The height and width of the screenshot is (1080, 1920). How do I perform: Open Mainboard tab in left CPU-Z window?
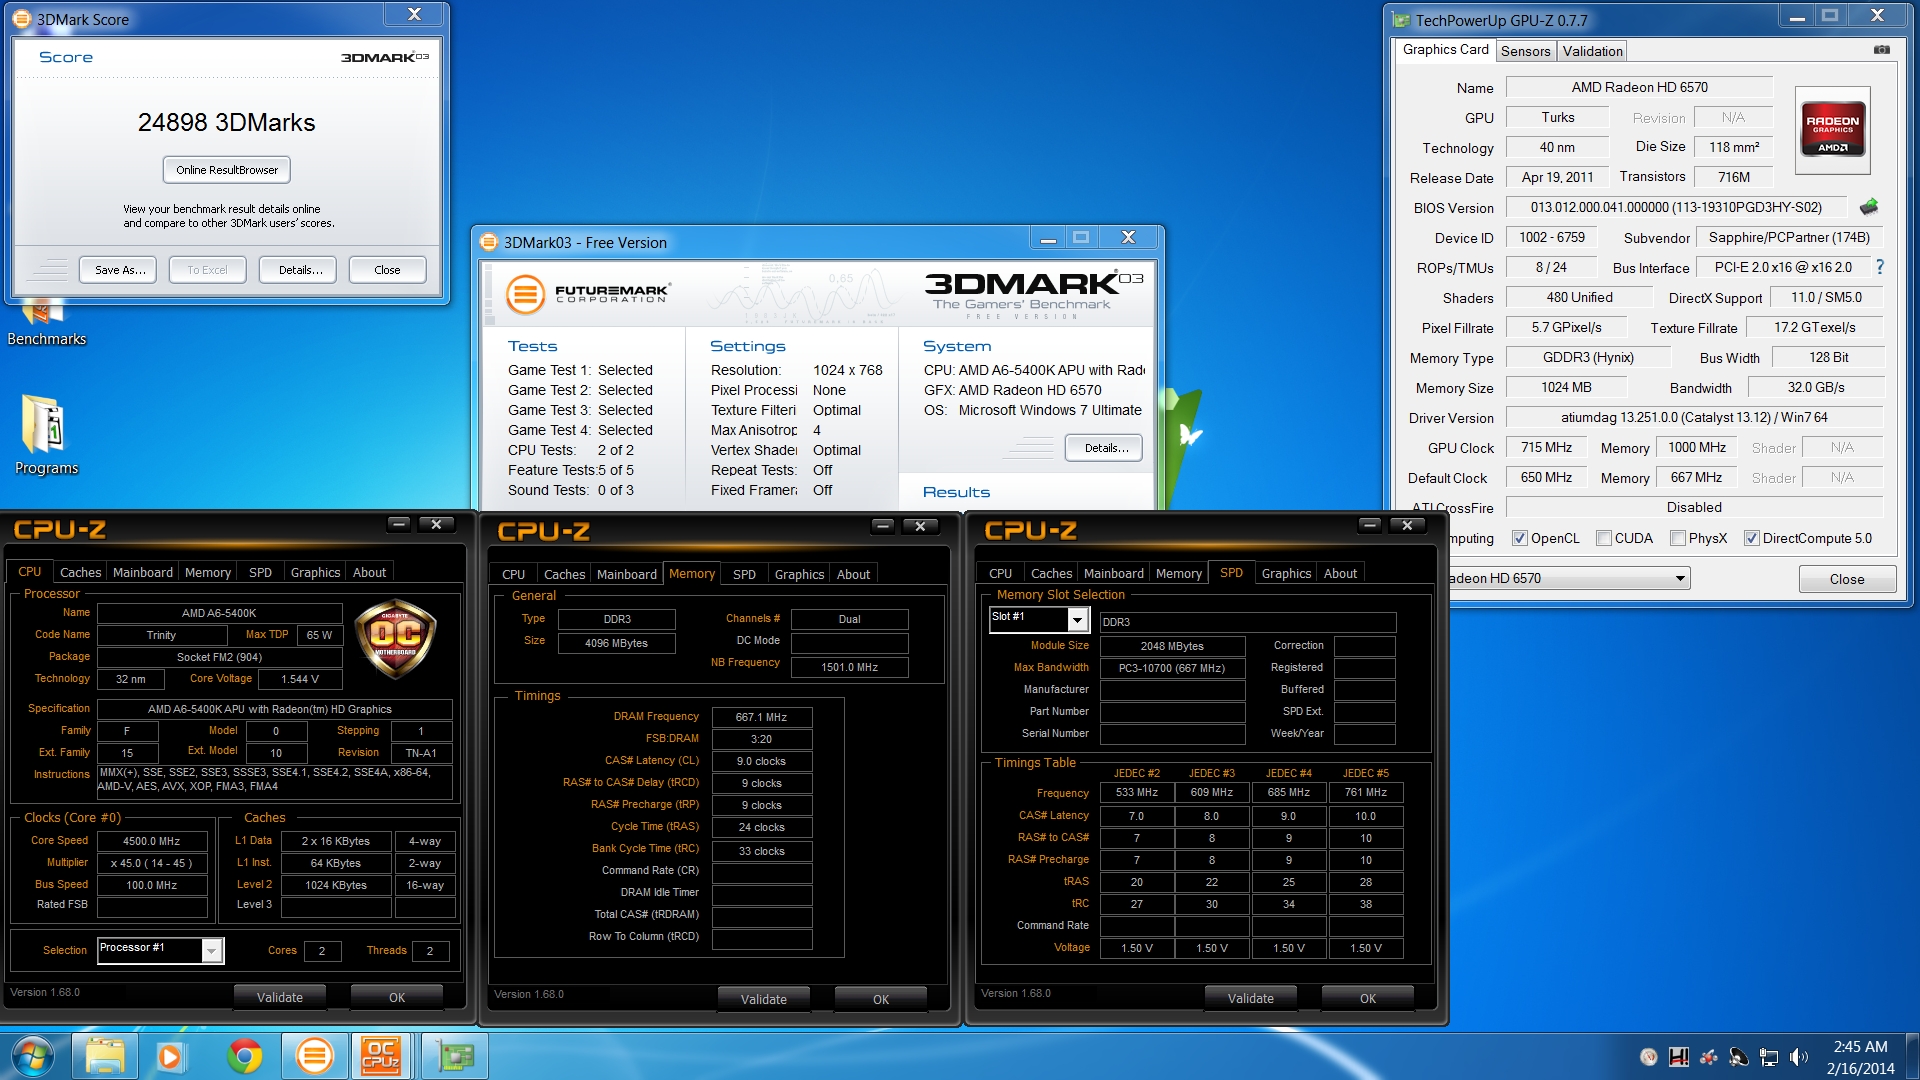[x=142, y=572]
